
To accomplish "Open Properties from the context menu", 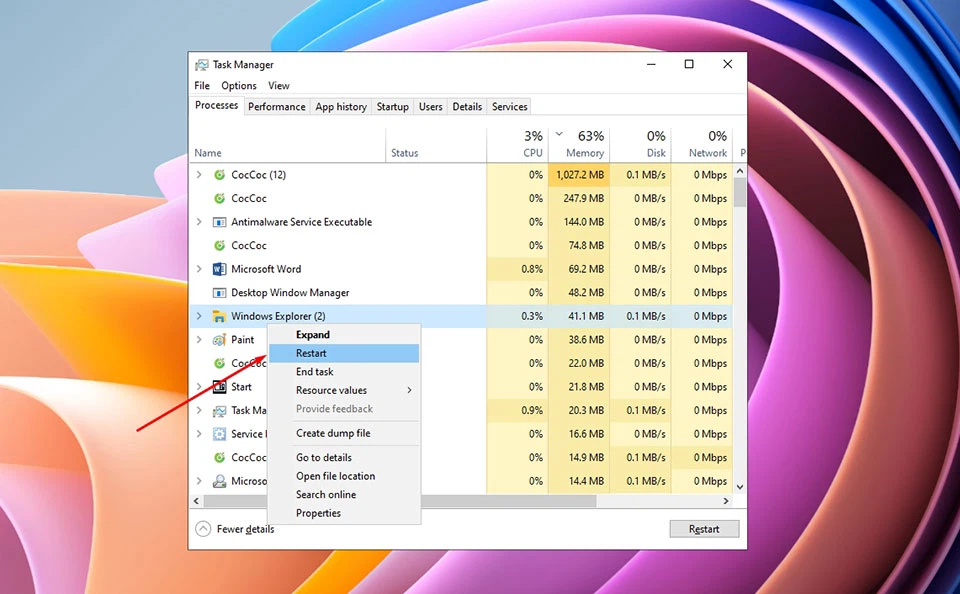I will pyautogui.click(x=344, y=513).
